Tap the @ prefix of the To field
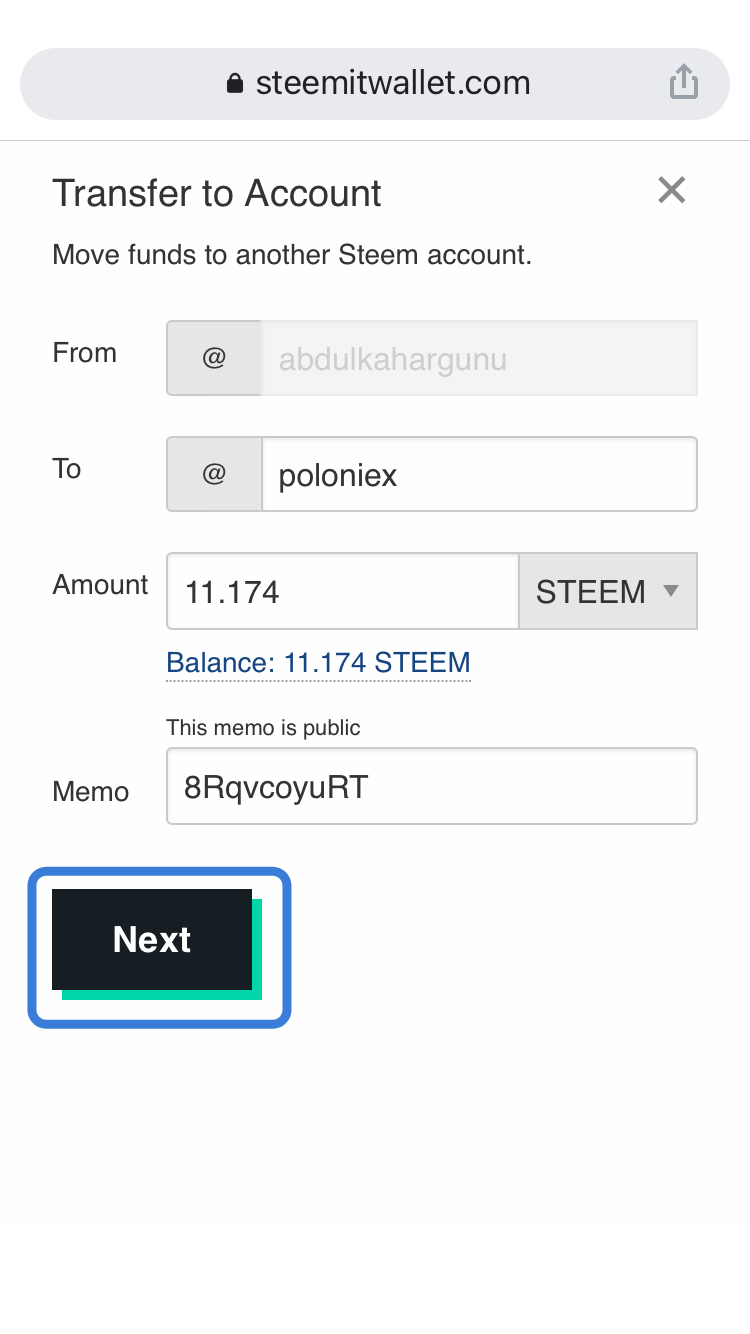Image resolution: width=750 pixels, height=1334 pixels. [x=214, y=474]
